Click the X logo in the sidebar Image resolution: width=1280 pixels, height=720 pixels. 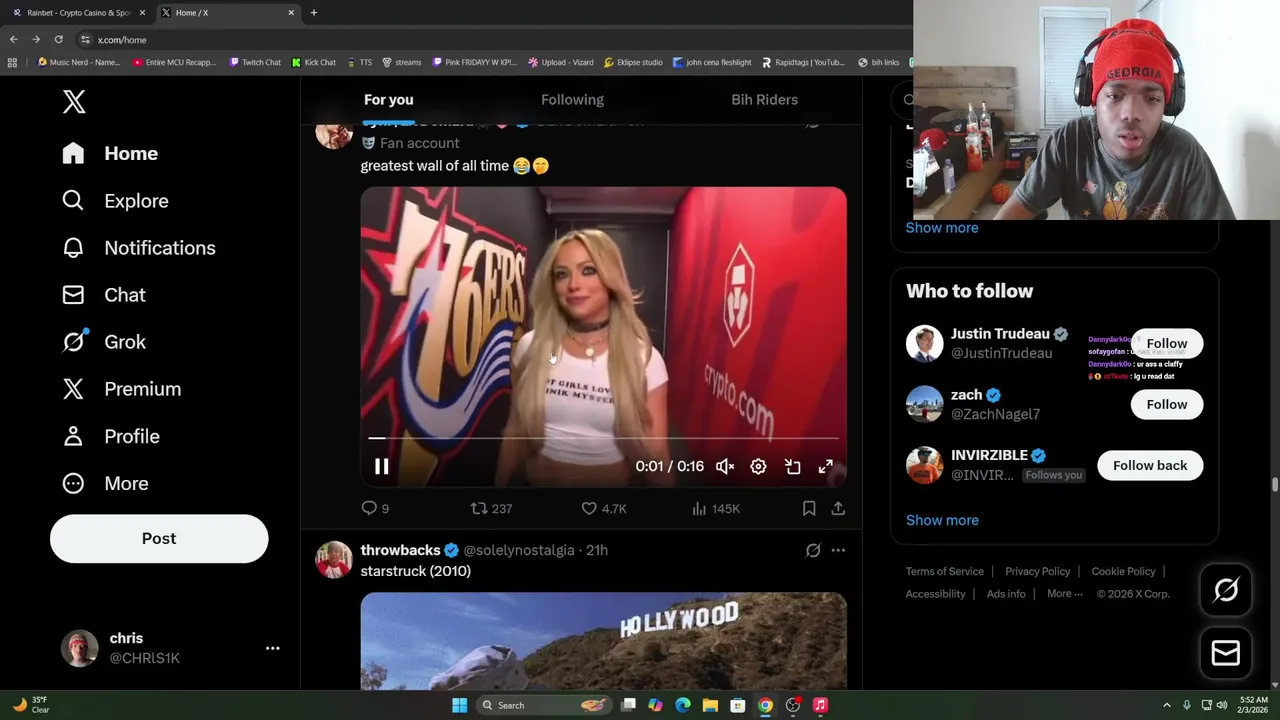74,102
